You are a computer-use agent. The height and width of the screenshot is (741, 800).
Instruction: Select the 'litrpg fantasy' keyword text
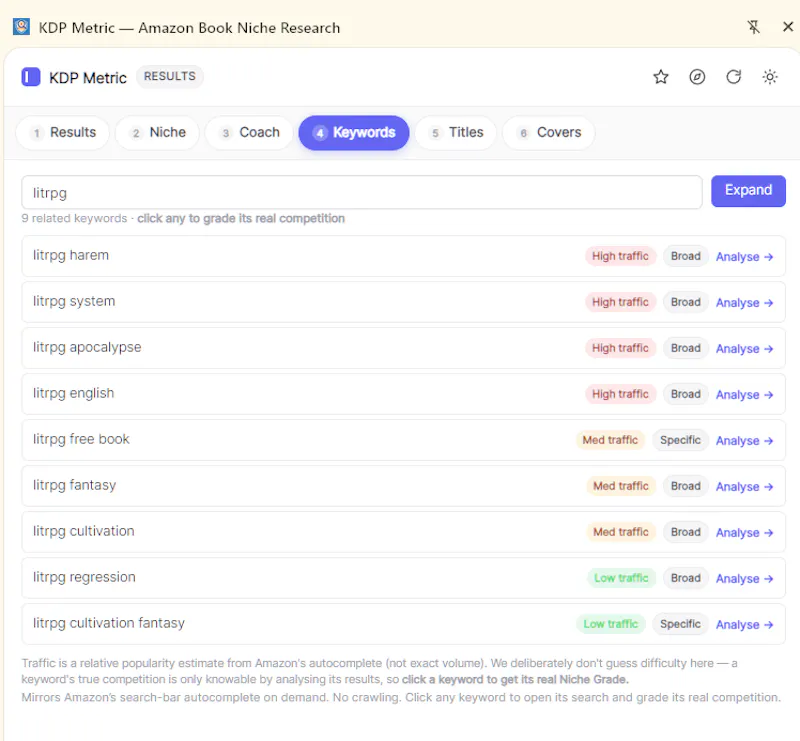74,485
